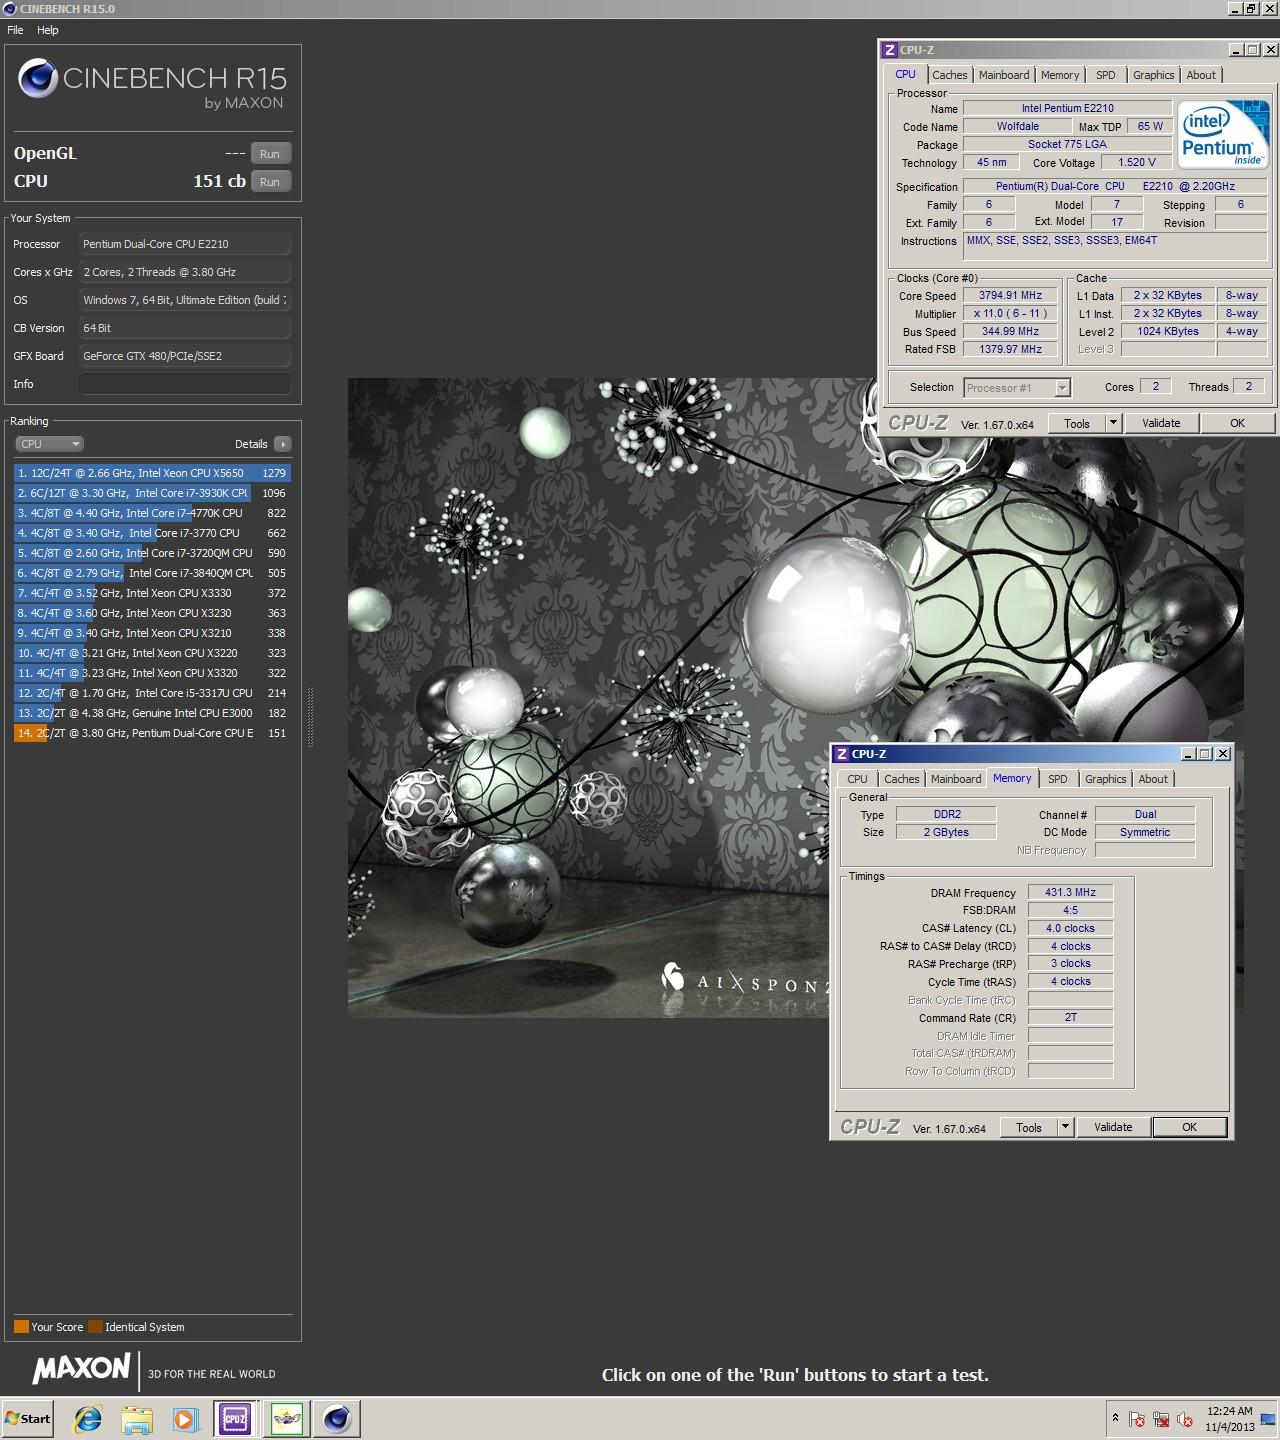This screenshot has width=1280, height=1440.
Task: Open Graphics tab in lower CPU-Z window
Action: (1105, 779)
